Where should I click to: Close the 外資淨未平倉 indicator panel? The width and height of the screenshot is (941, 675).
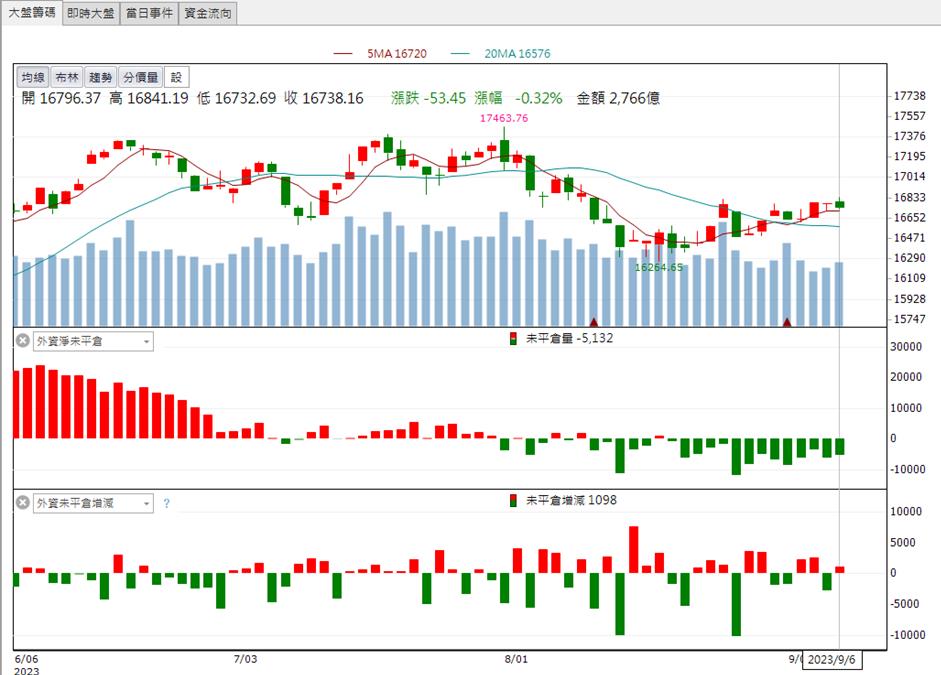coord(22,341)
